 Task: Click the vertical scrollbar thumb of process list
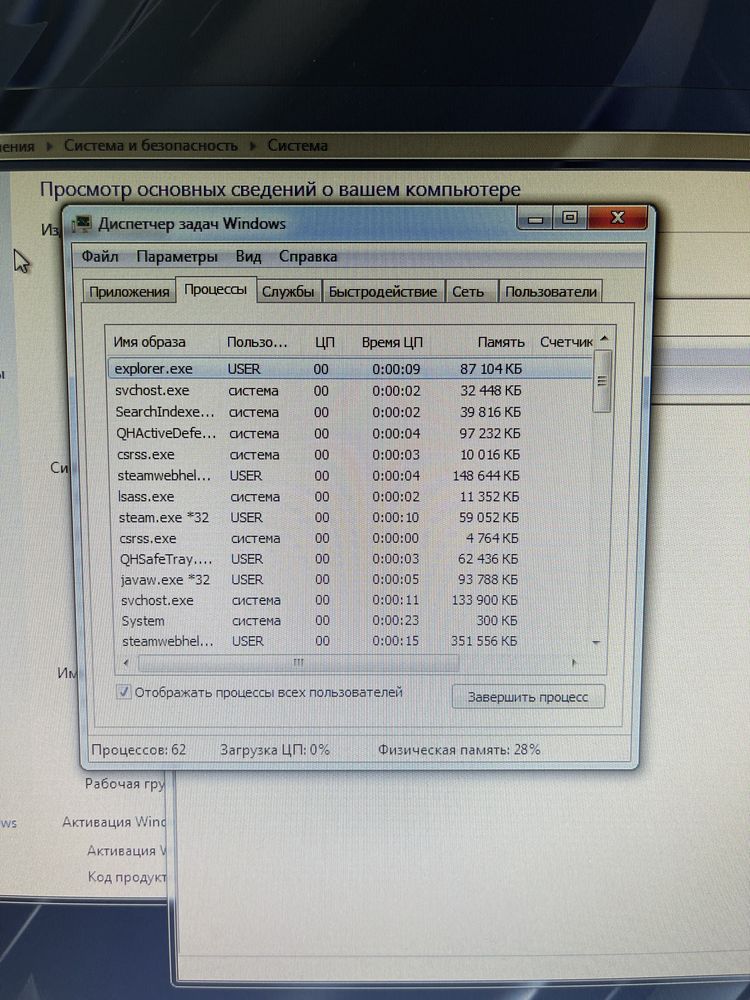[602, 381]
